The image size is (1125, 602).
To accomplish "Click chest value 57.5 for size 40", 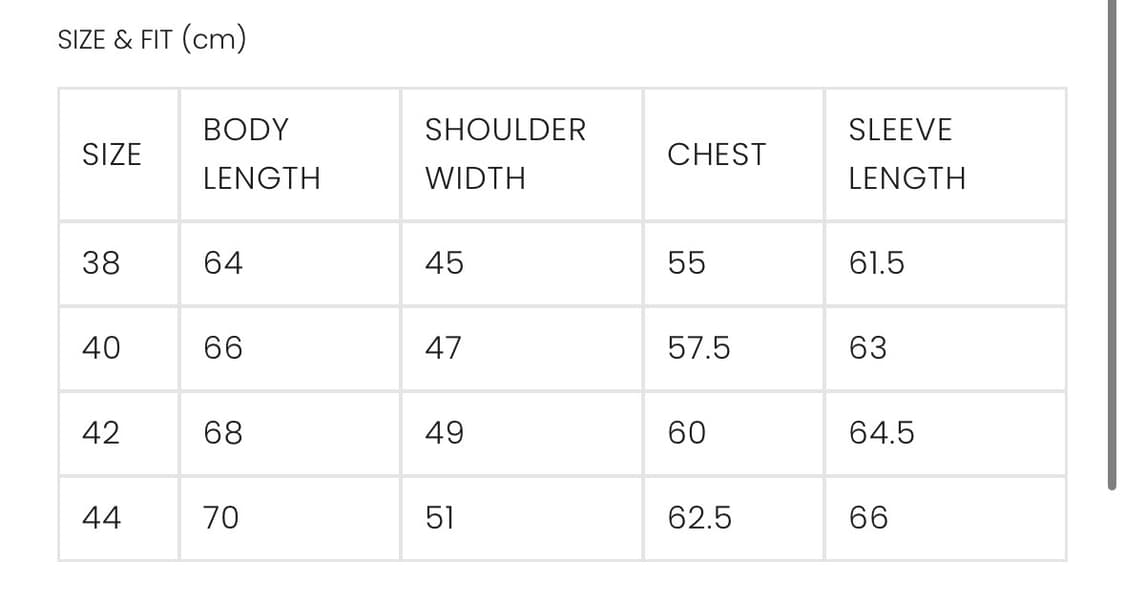I will point(698,348).
